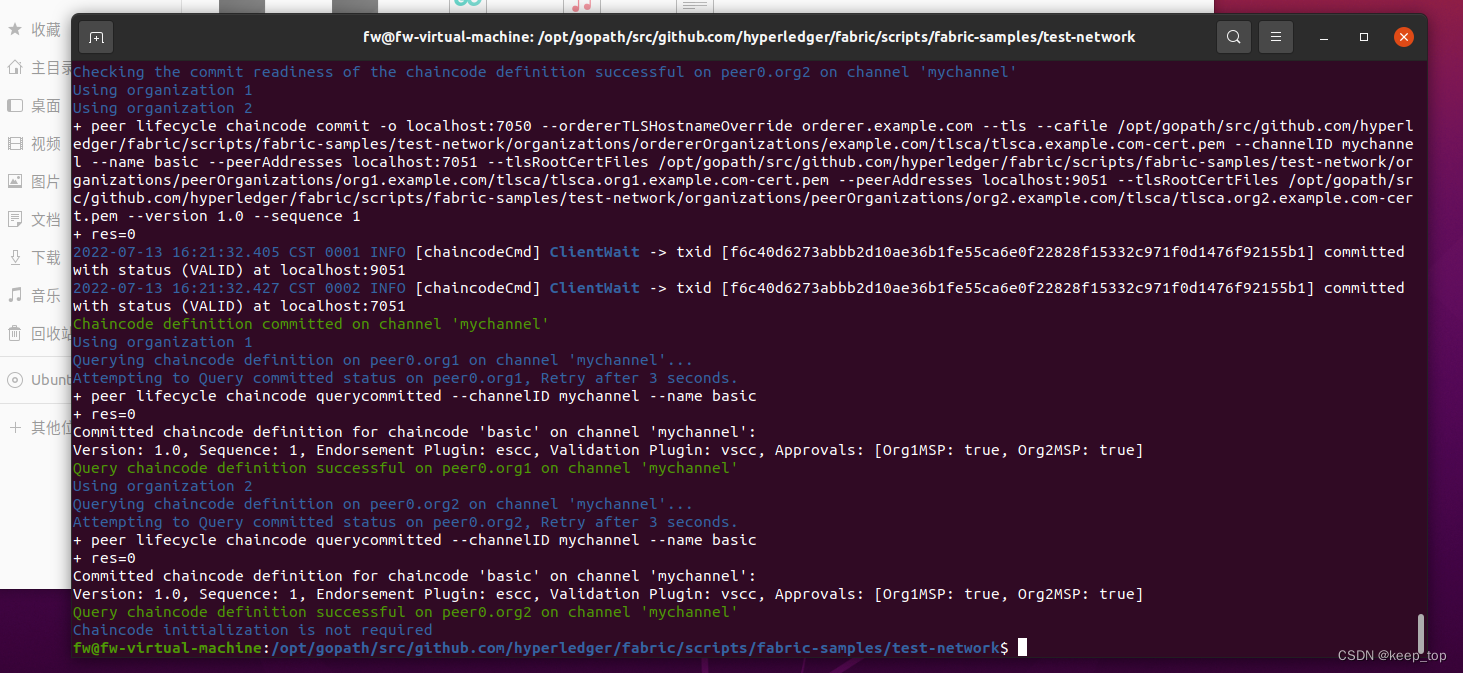1463x673 pixels.
Task: Click the terminal window title text
Action: [x=749, y=37]
